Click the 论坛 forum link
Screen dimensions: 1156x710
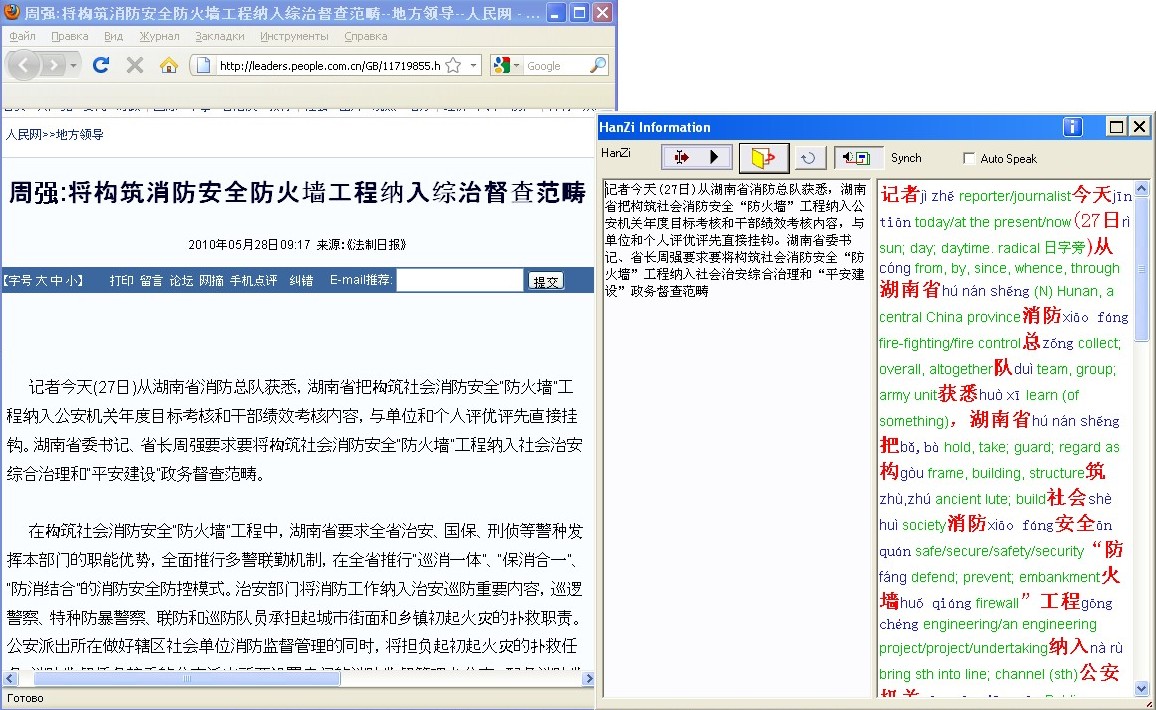[181, 280]
